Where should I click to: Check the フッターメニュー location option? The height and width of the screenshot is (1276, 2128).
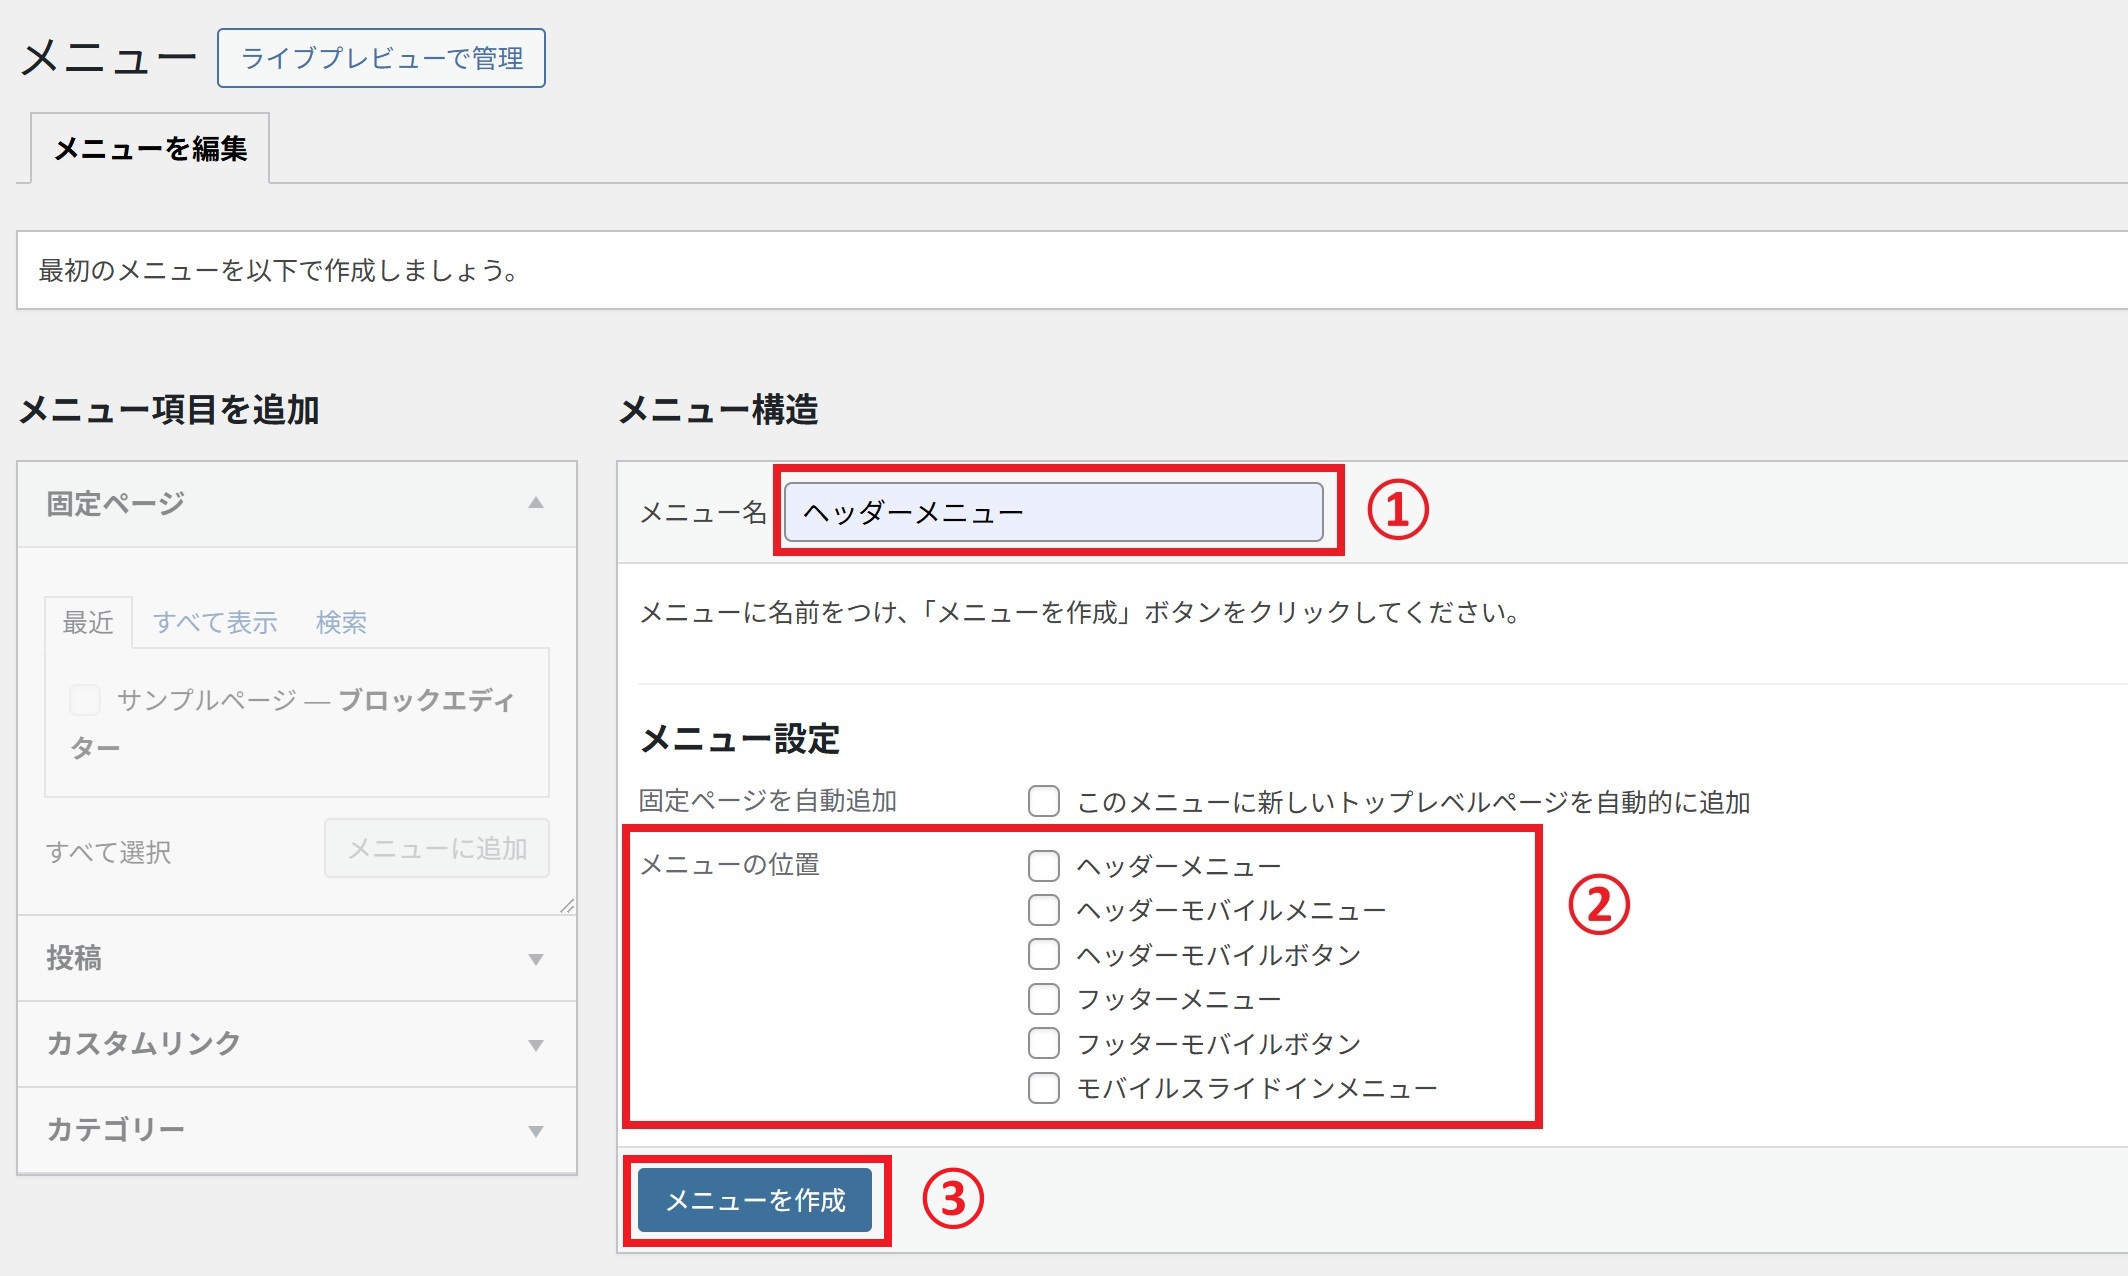[1044, 999]
